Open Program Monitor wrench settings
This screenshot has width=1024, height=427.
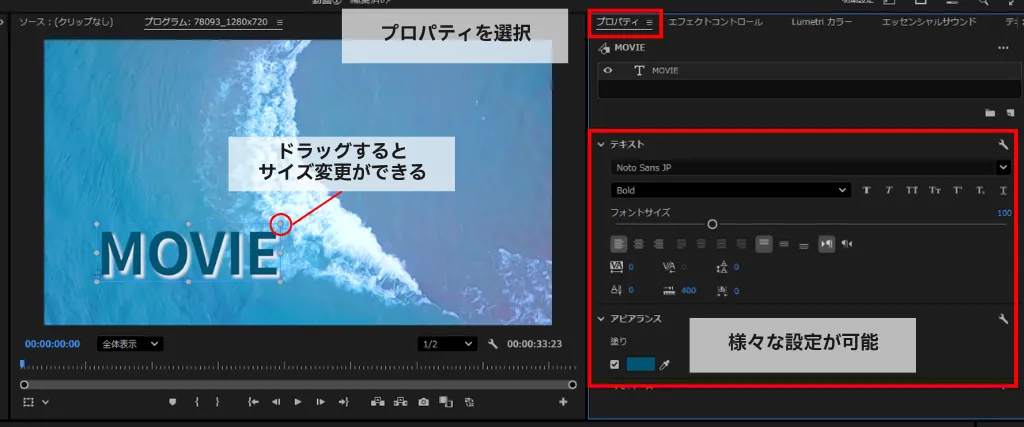pos(493,344)
